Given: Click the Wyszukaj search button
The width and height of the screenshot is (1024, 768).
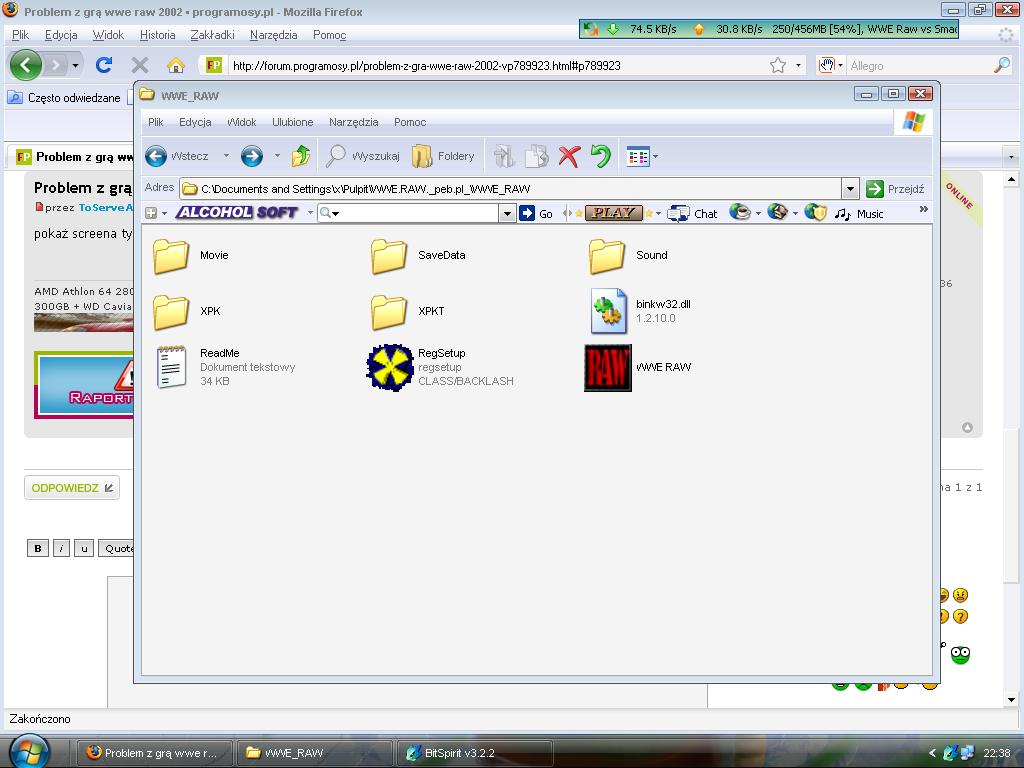Looking at the screenshot, I should (362, 156).
